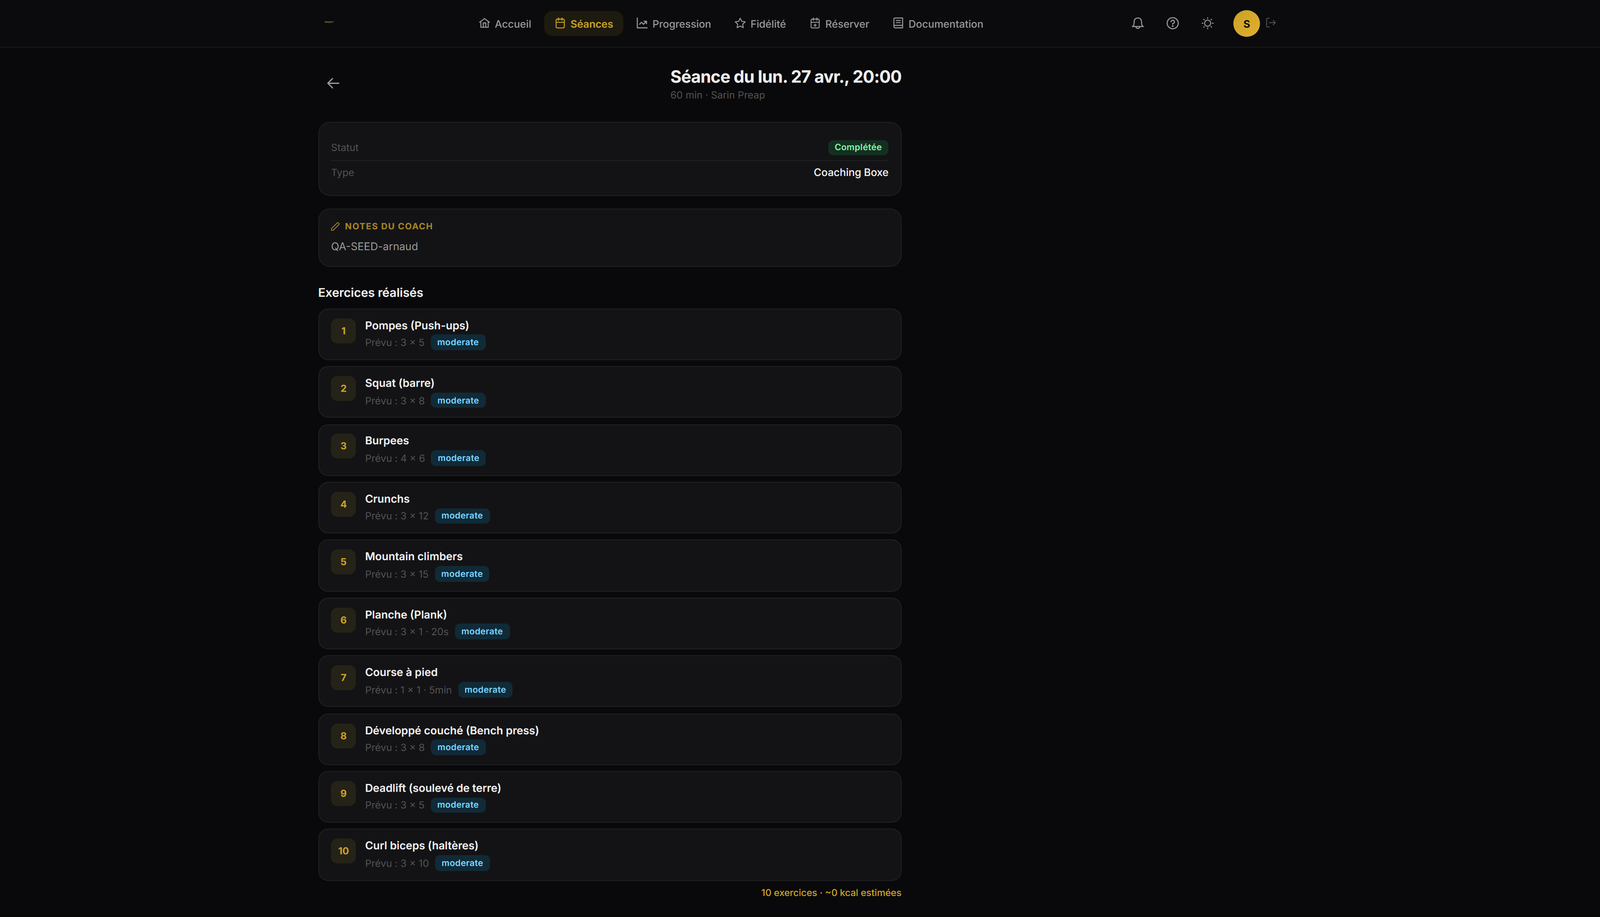
Task: Open the user avatar S
Action: (x=1246, y=23)
